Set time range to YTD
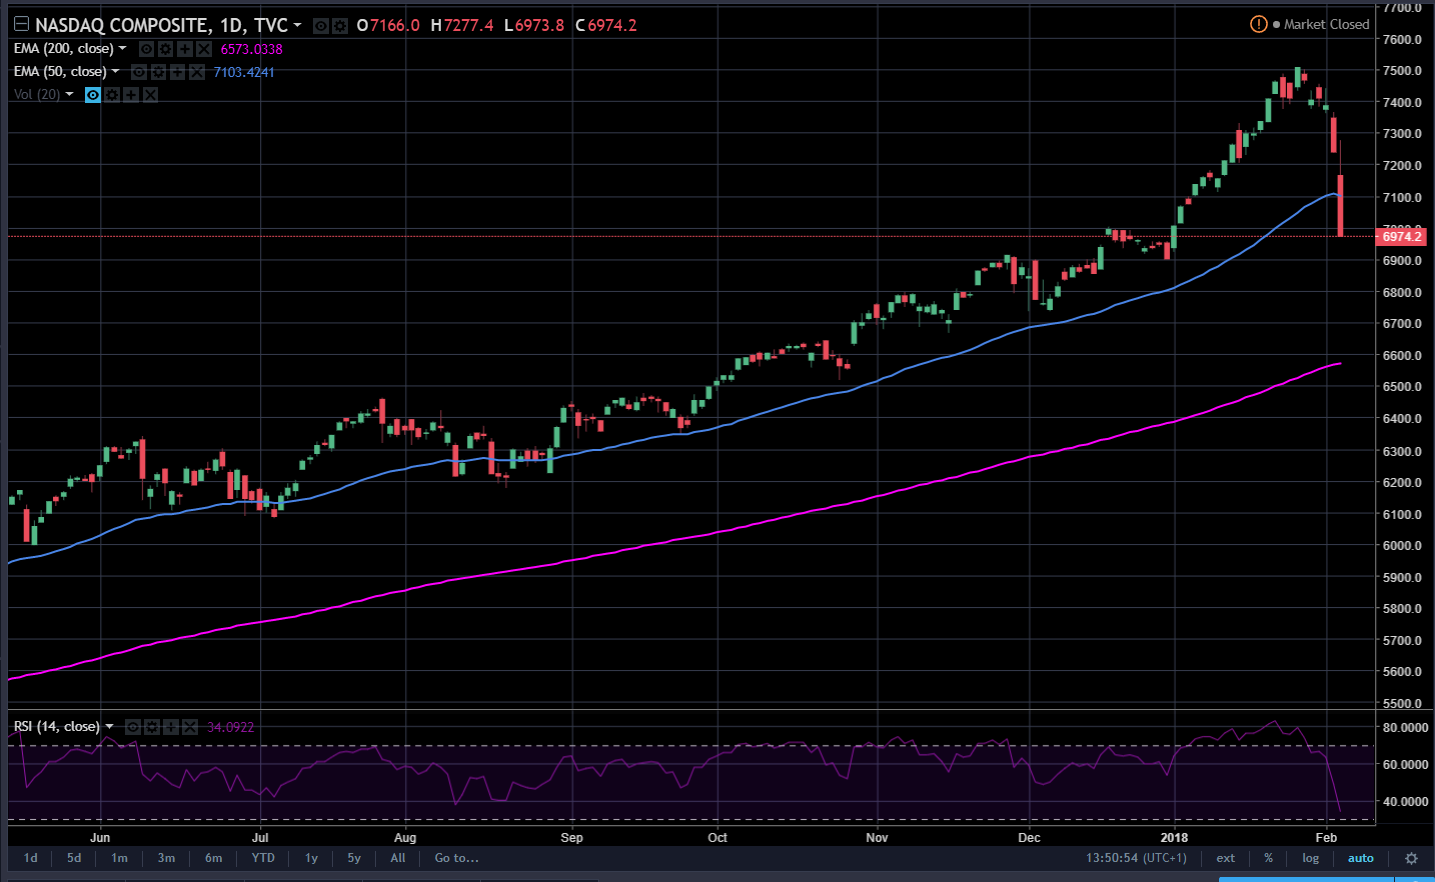Viewport: 1435px width, 882px height. coord(263,858)
